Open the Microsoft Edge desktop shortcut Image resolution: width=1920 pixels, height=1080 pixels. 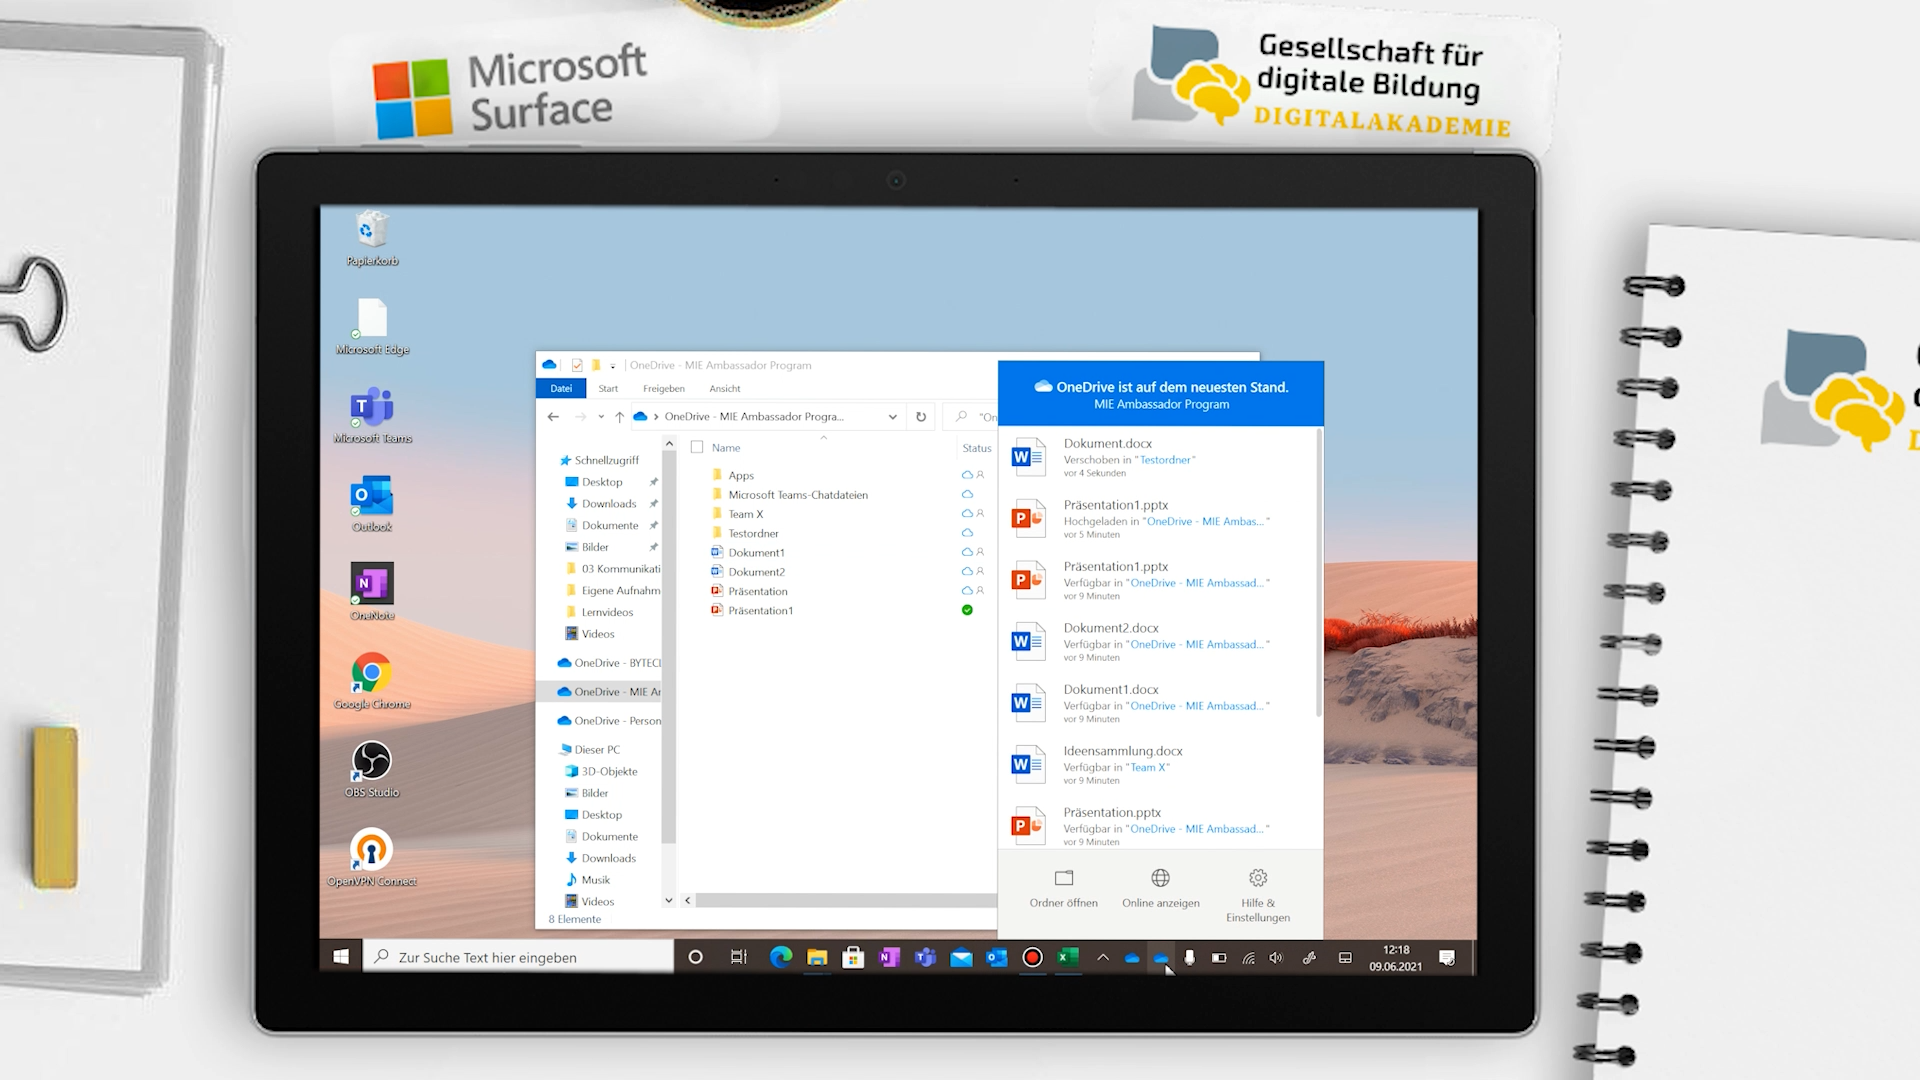point(372,327)
